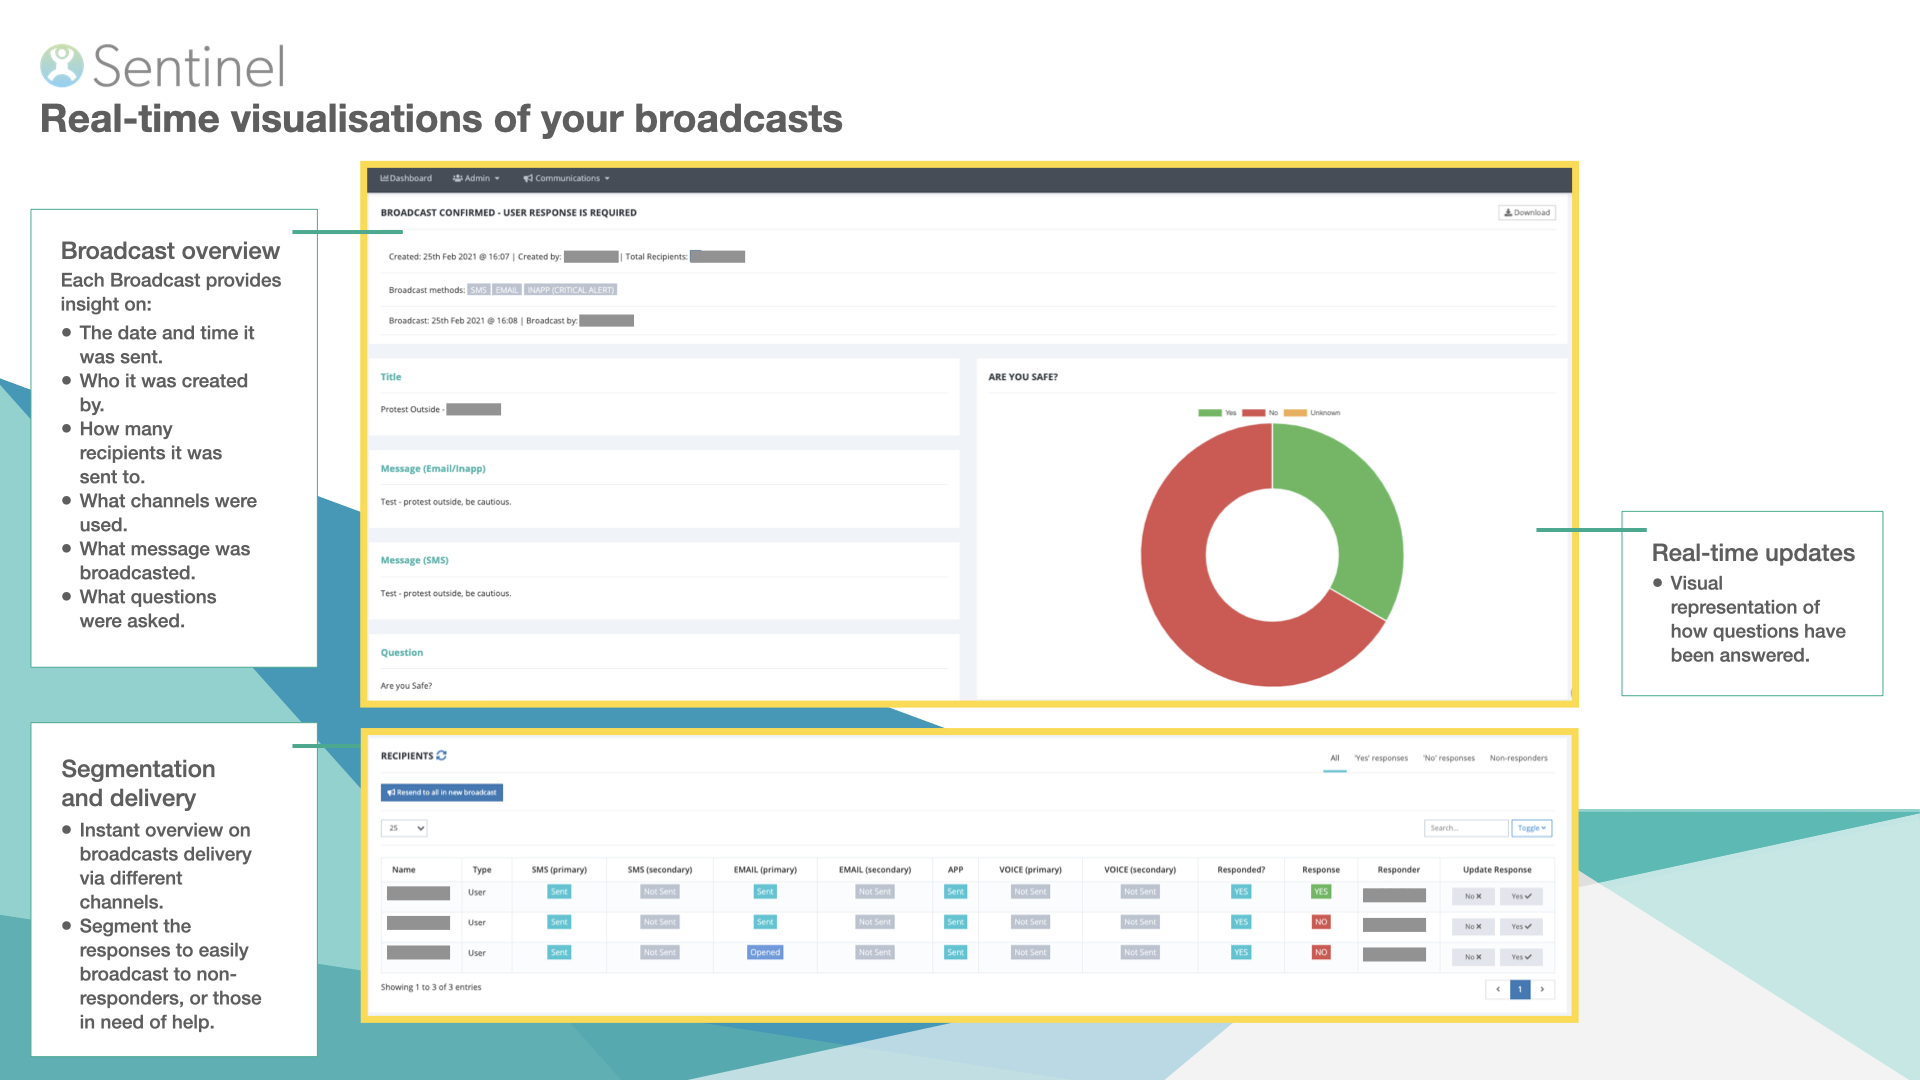This screenshot has height=1080, width=1920.
Task: Mark third recipient response as Yes
Action: click(x=1521, y=958)
